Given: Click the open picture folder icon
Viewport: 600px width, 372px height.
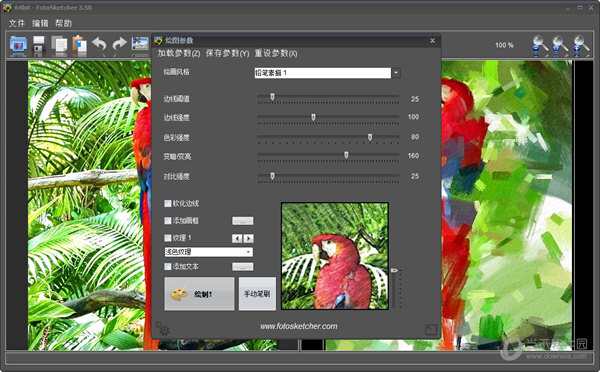Looking at the screenshot, I should 18,45.
